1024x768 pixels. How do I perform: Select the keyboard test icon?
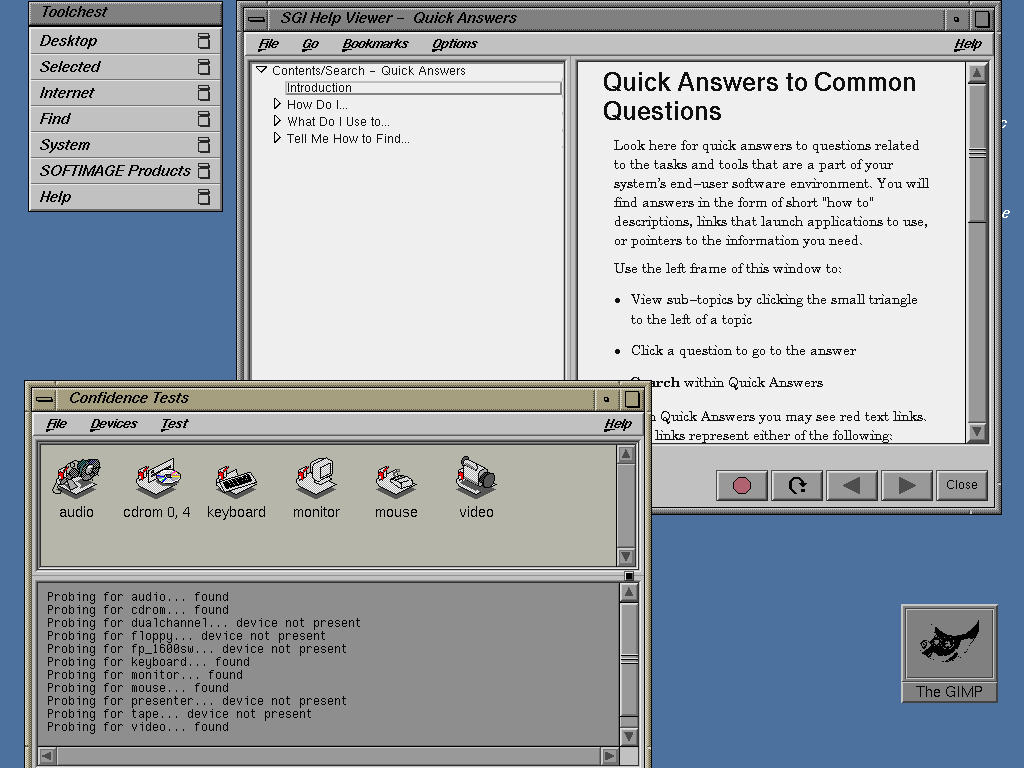[x=236, y=481]
